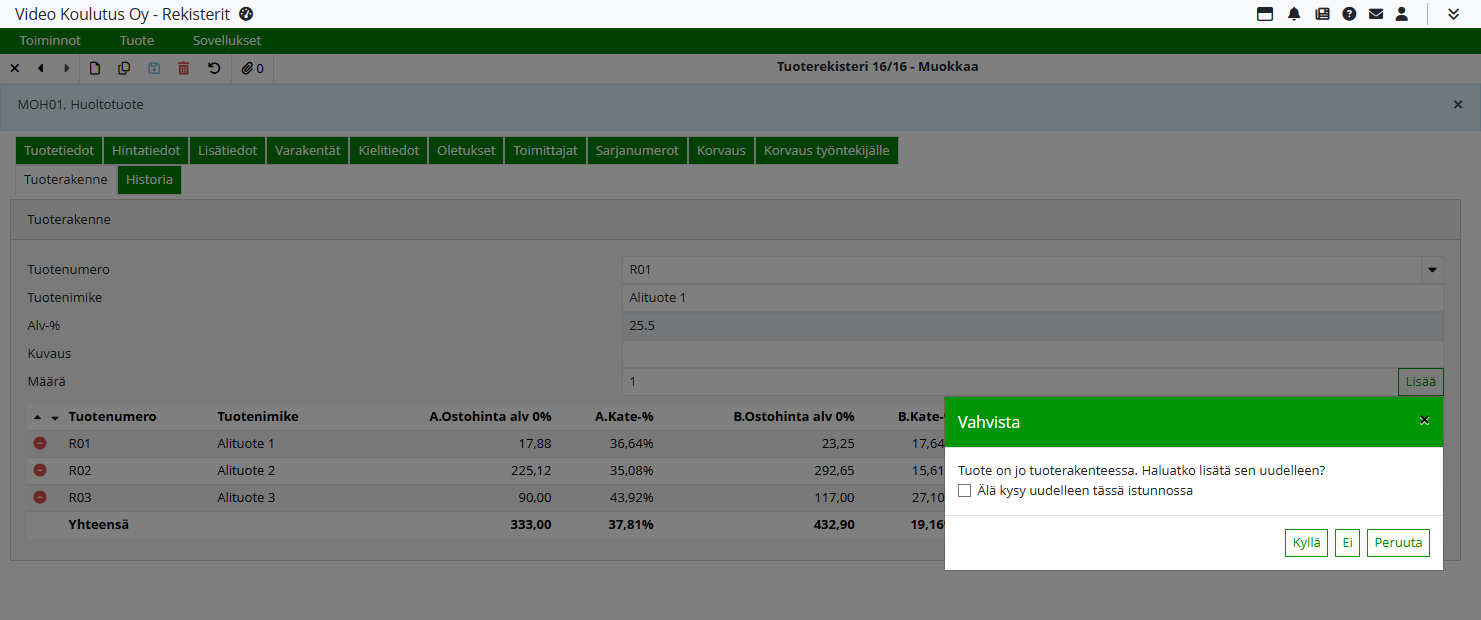
Task: Click the copy record icon
Action: click(x=124, y=68)
